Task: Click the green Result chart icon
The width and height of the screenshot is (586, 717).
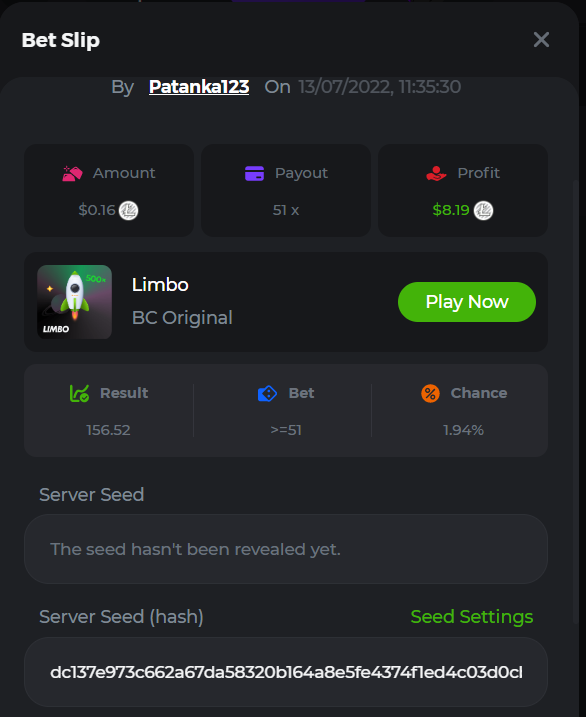Action: coord(79,393)
